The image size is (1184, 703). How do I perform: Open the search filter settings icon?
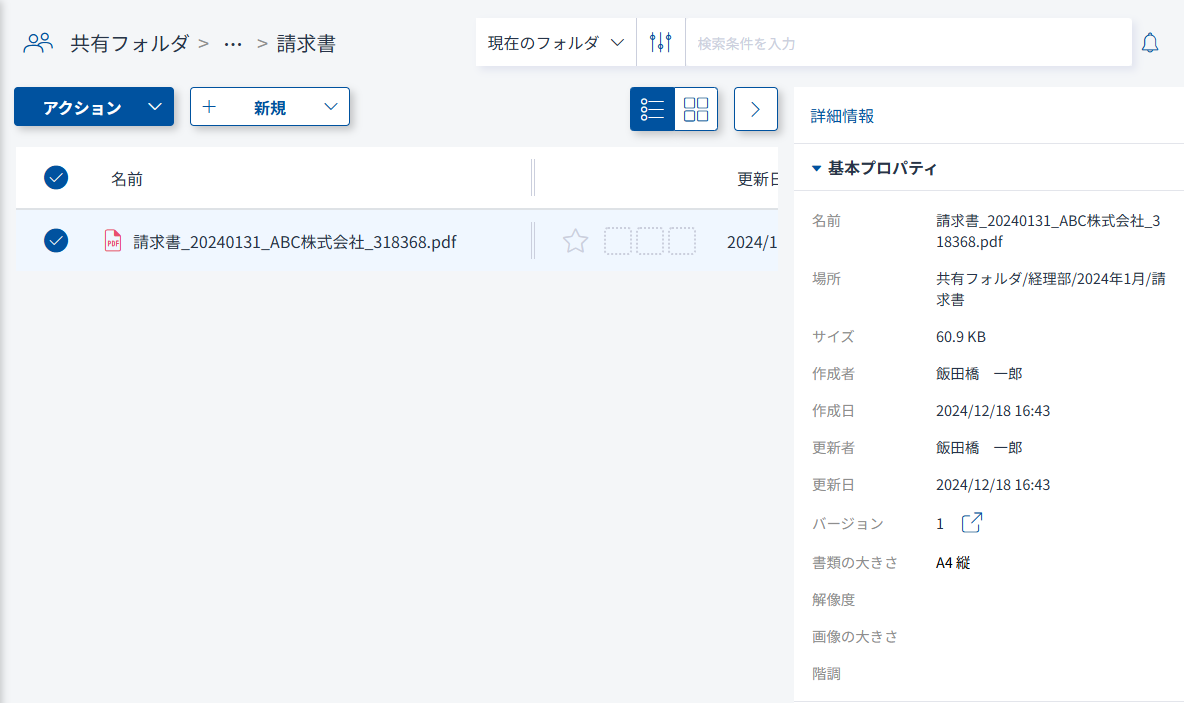[x=660, y=43]
